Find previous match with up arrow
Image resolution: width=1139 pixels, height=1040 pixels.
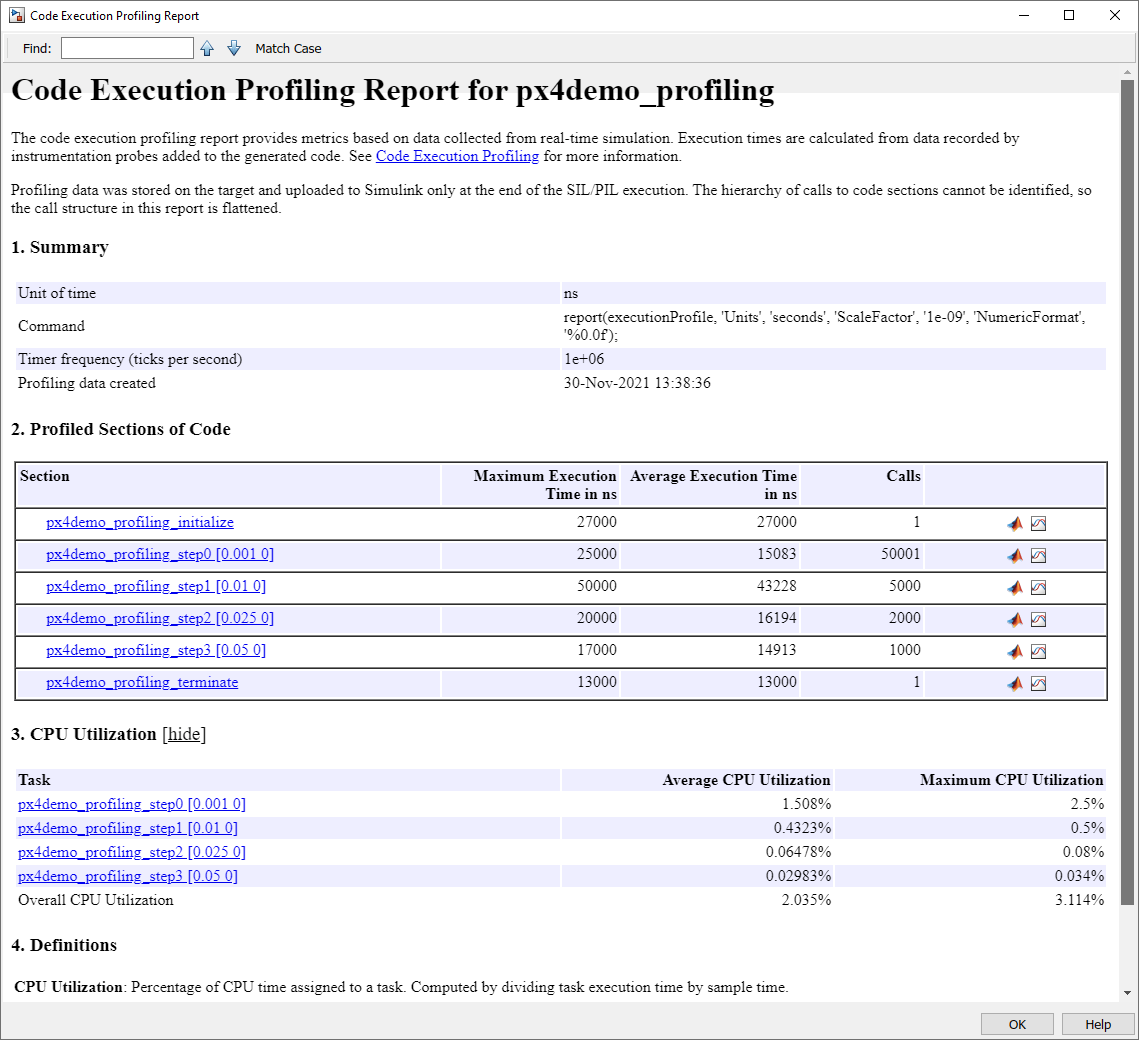click(207, 49)
